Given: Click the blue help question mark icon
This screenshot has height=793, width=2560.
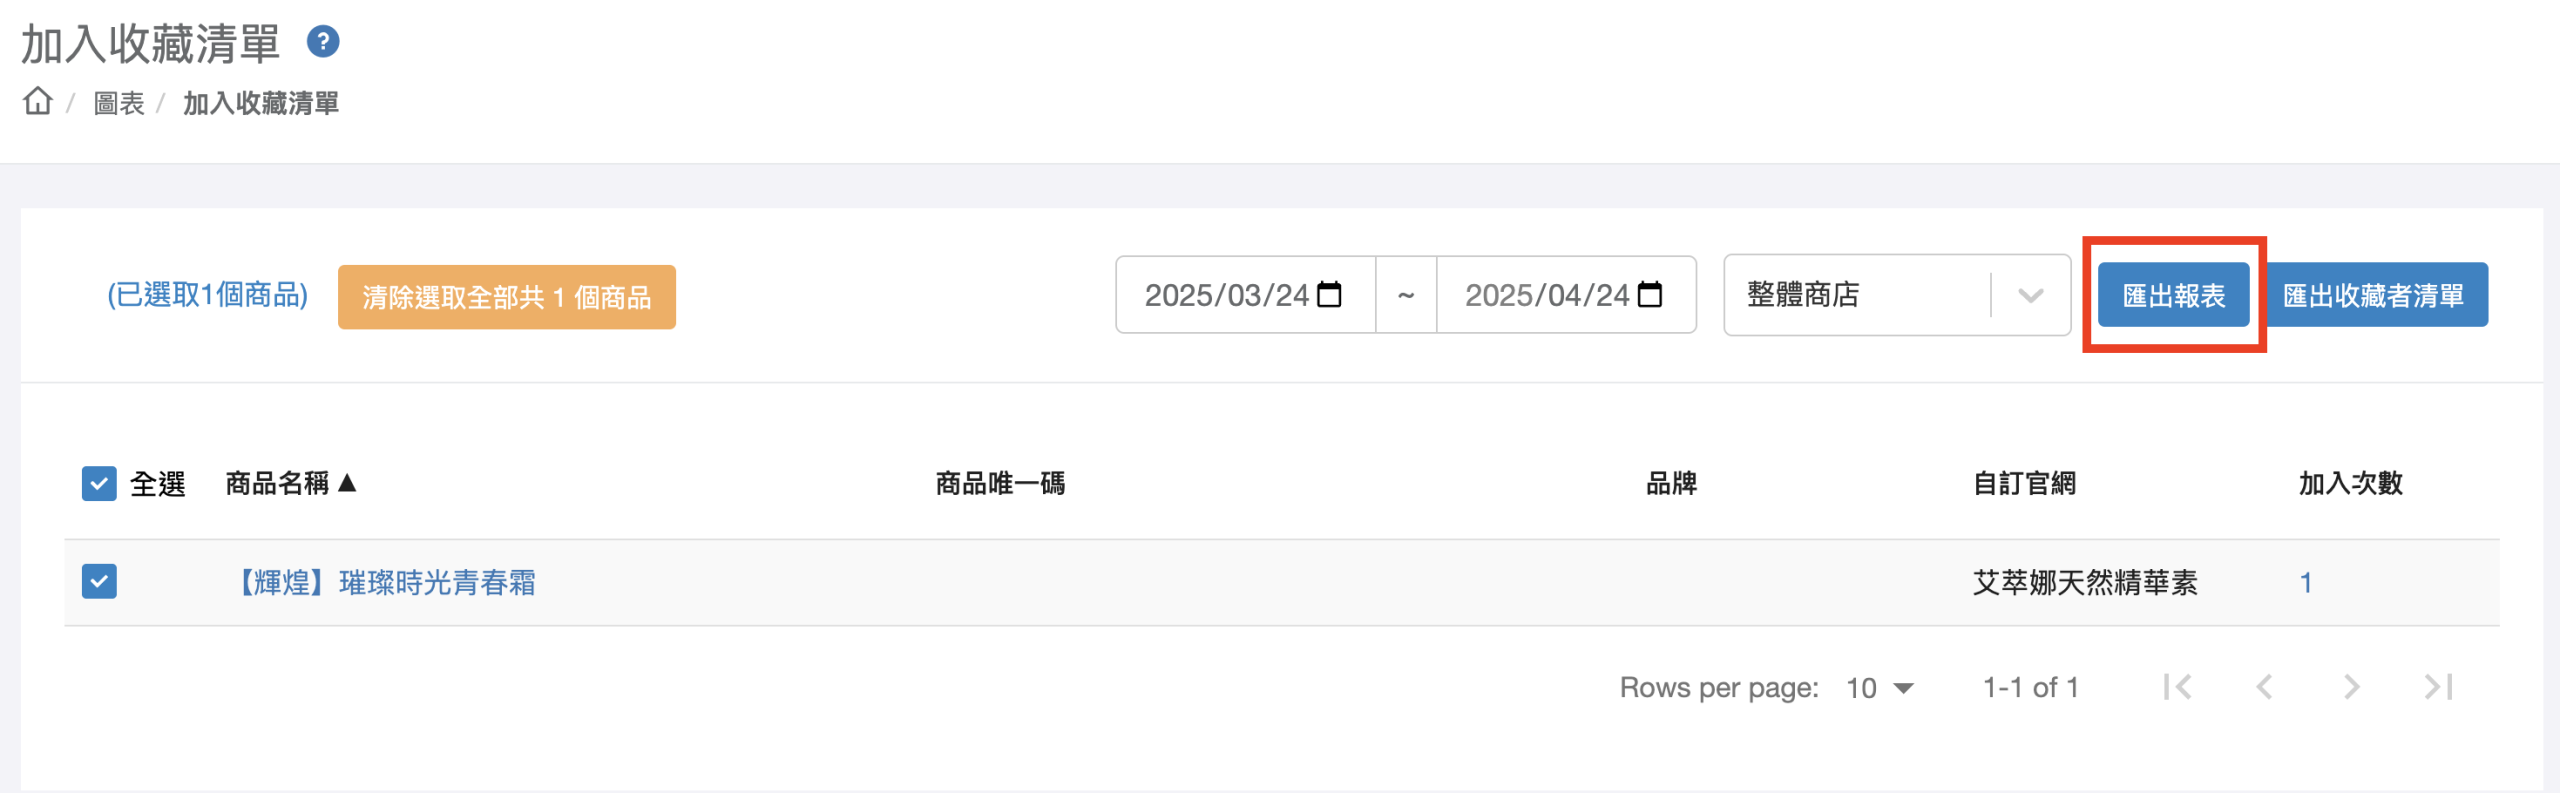Looking at the screenshot, I should [x=323, y=42].
